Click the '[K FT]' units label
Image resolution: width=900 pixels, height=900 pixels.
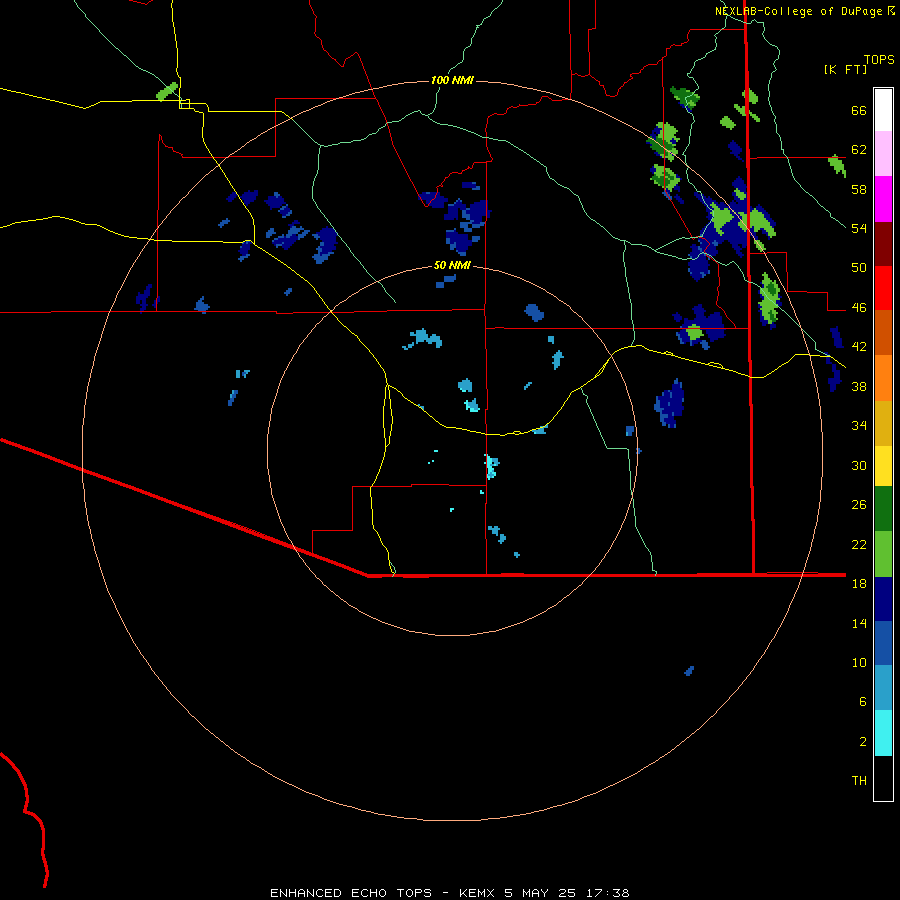(x=845, y=69)
